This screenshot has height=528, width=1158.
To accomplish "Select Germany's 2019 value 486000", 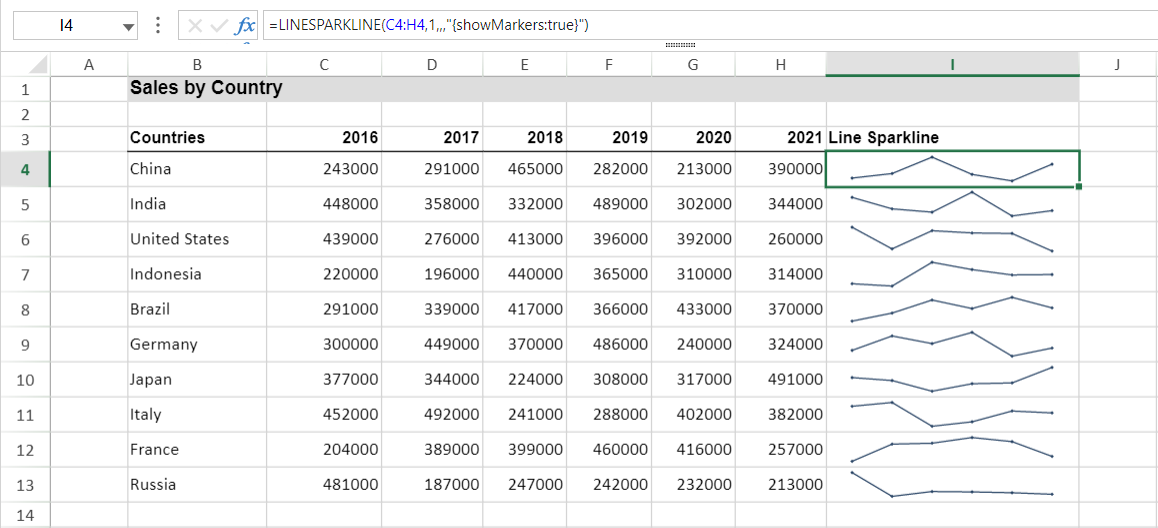I will [609, 344].
